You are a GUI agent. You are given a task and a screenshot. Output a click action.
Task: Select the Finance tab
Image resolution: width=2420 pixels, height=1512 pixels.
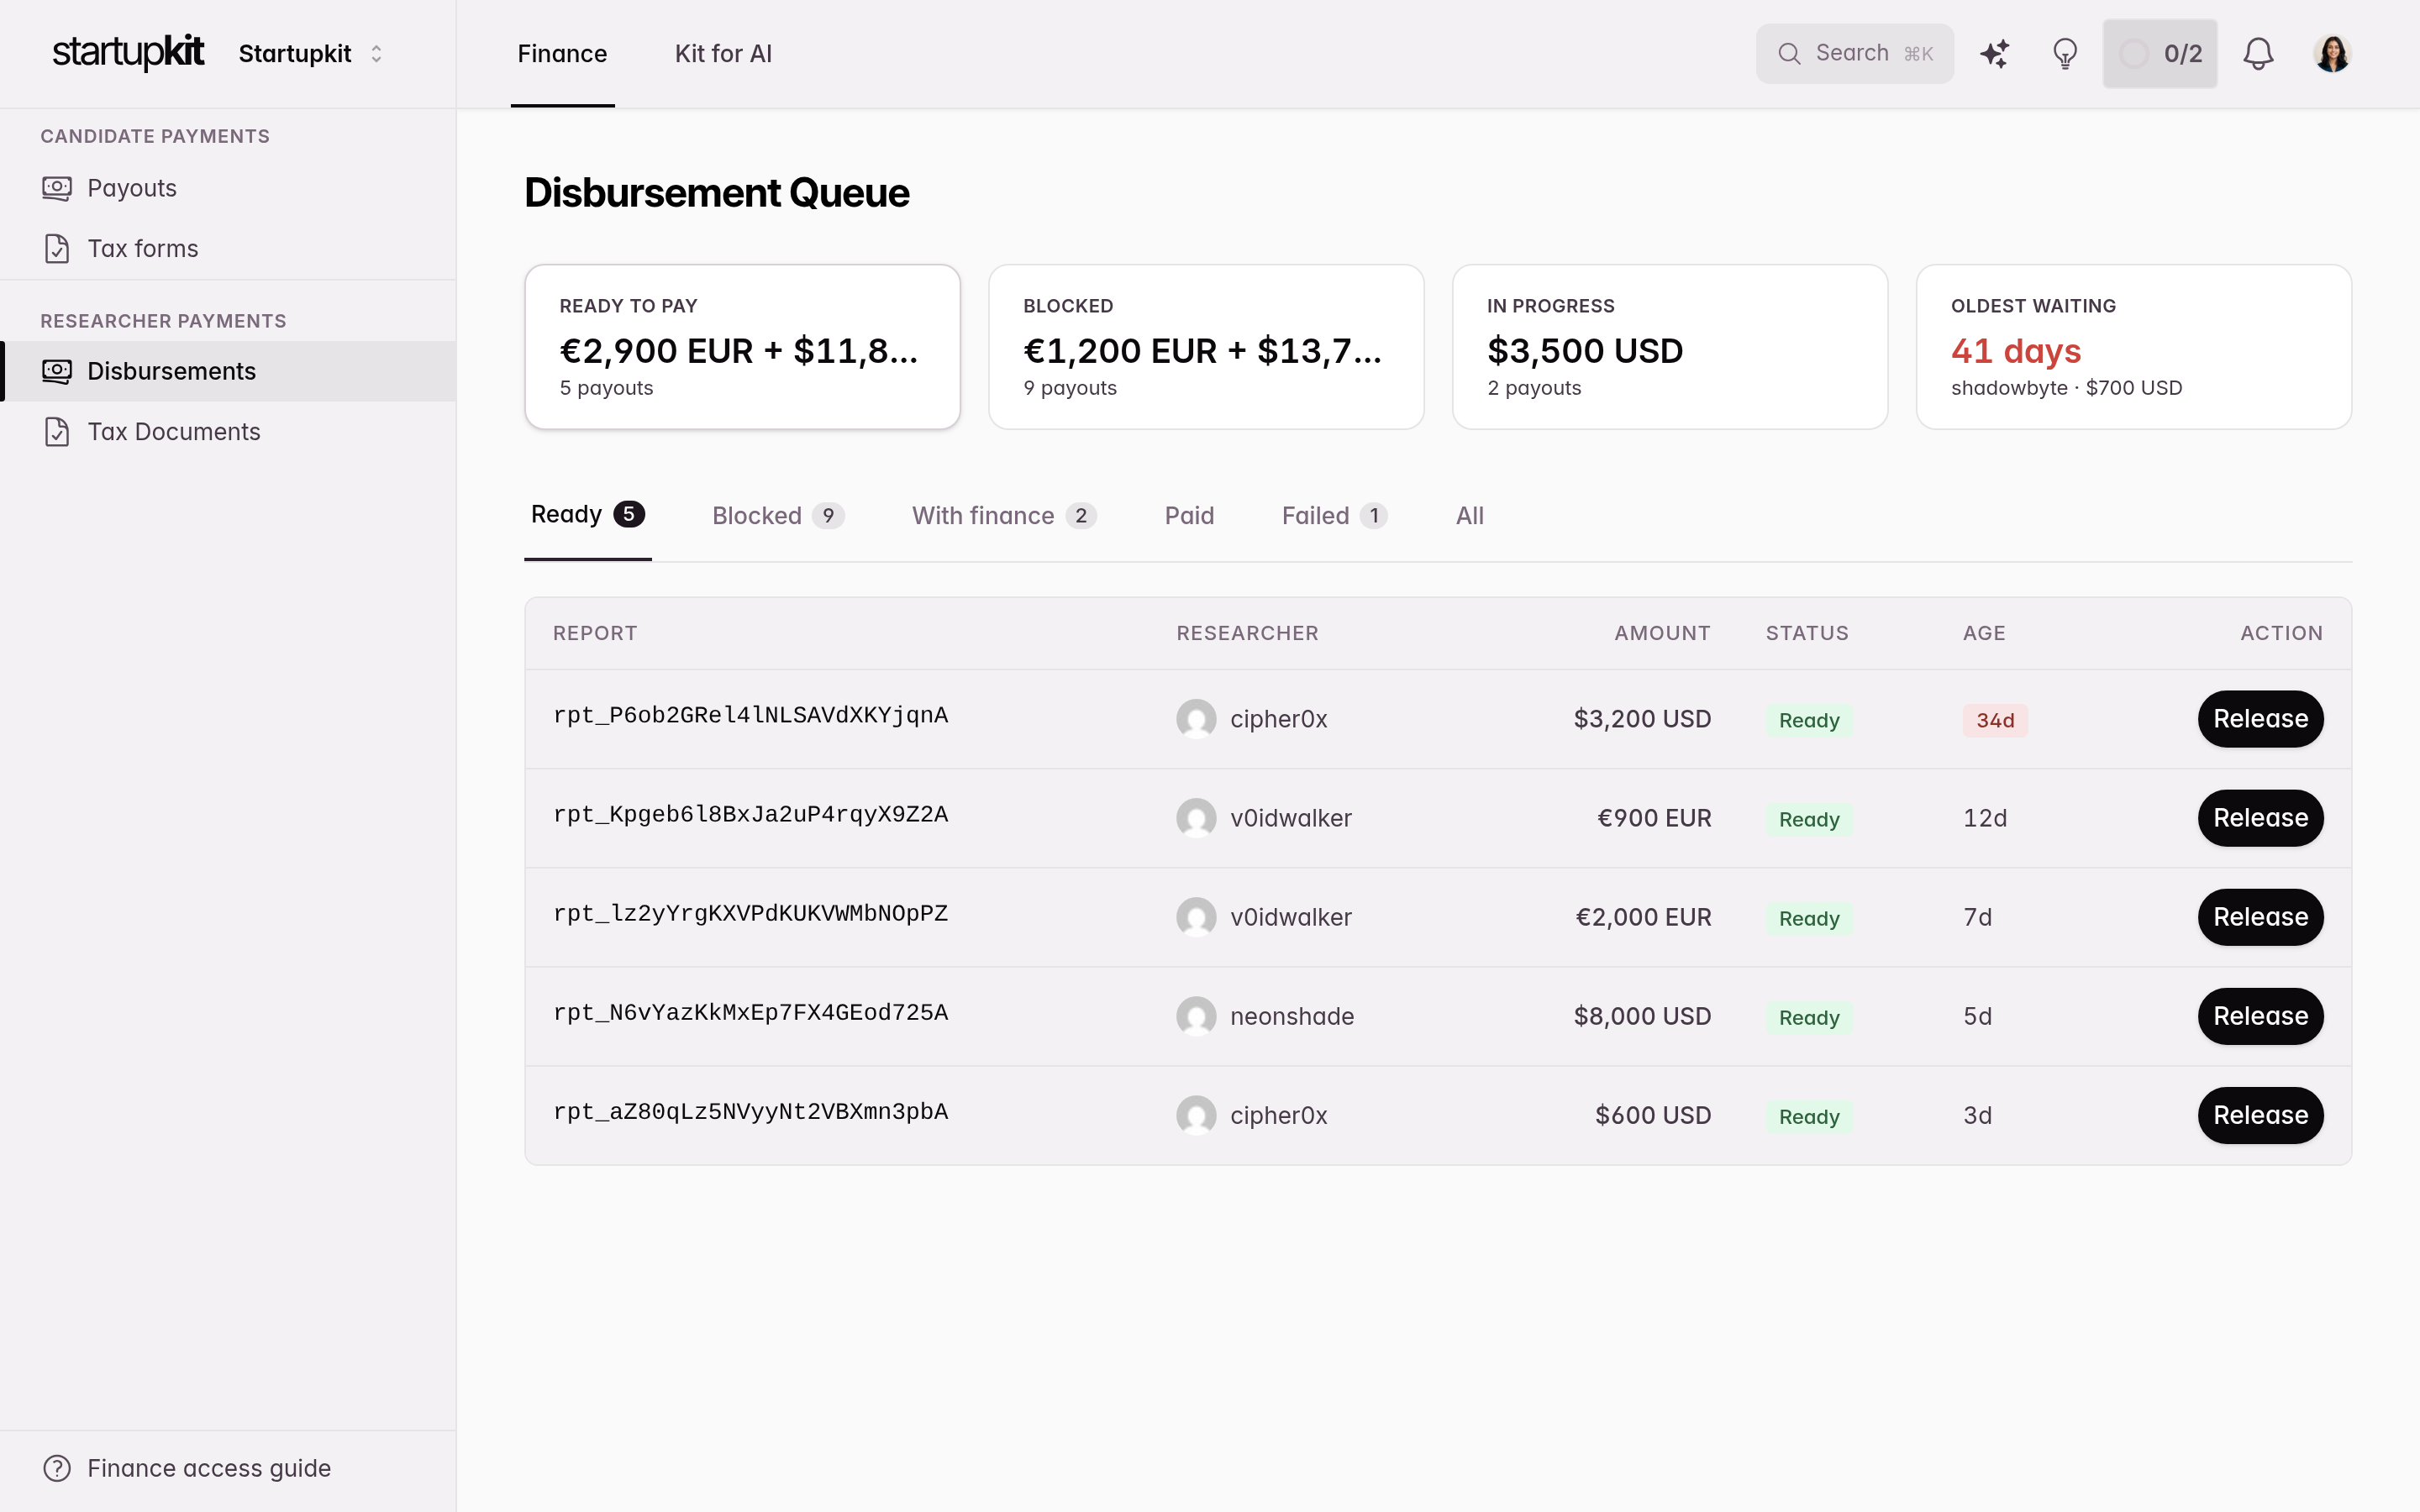click(x=562, y=53)
